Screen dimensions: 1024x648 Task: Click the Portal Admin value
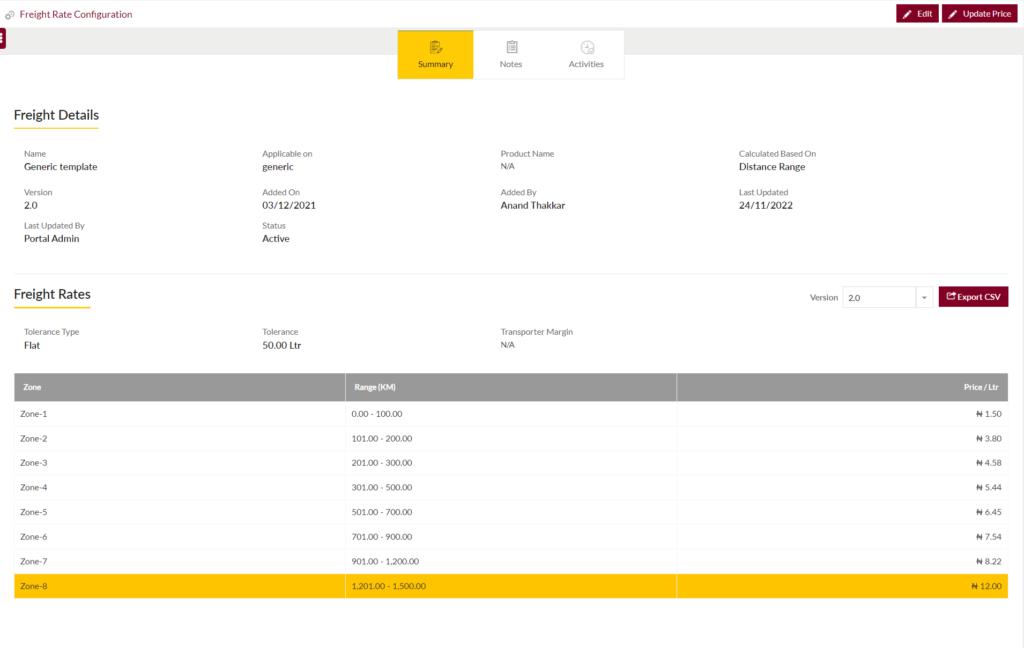pyautogui.click(x=52, y=238)
